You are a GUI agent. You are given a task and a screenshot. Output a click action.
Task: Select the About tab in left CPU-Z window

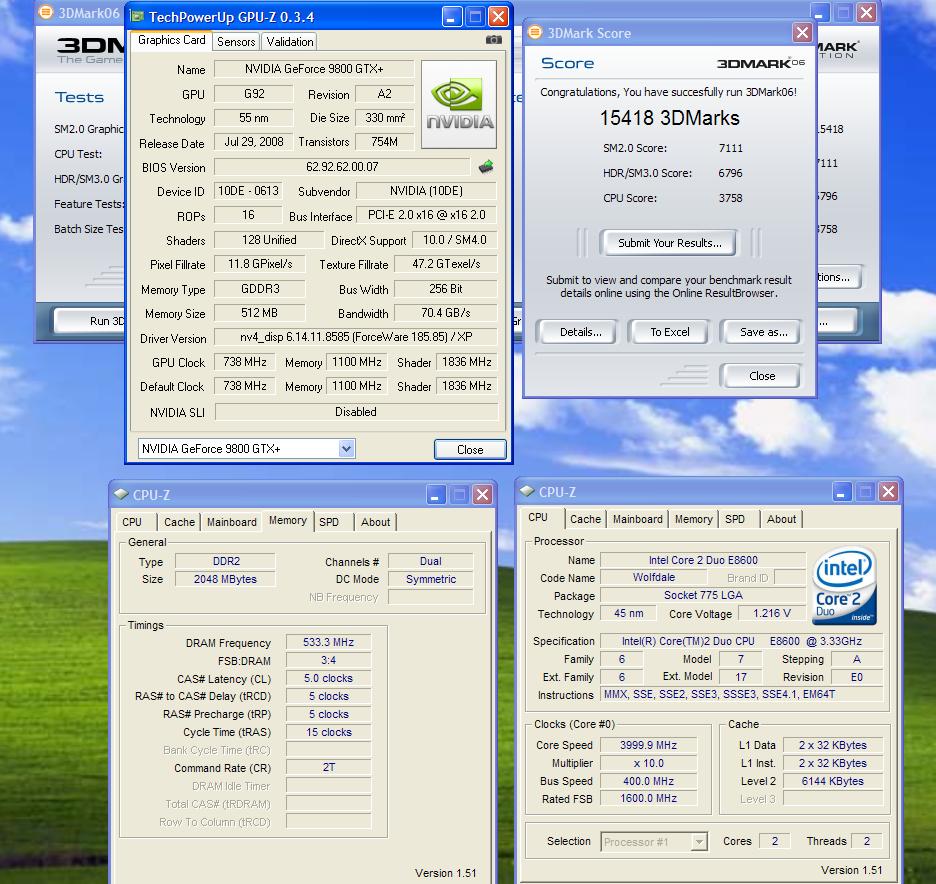[375, 522]
